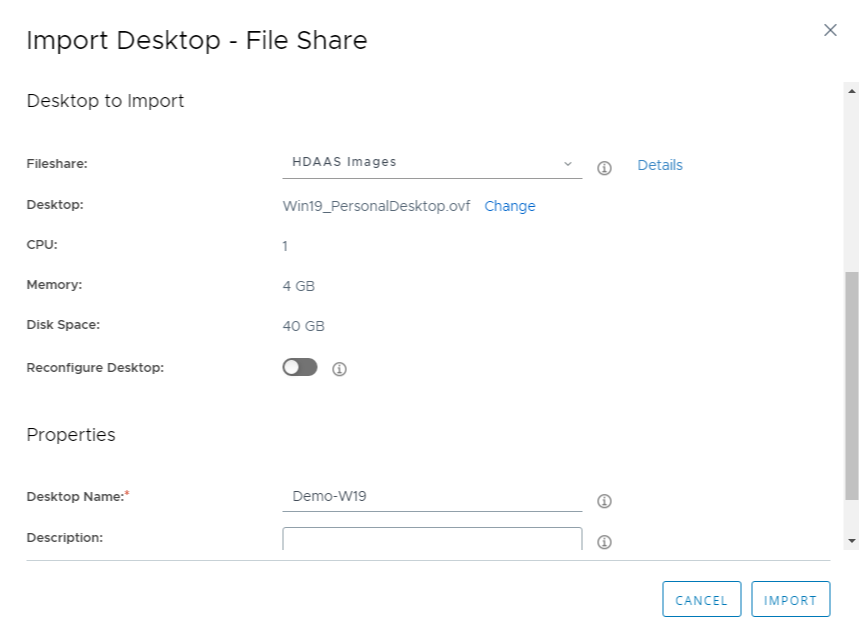Screen dimensions: 859x631
Task: Click scrollbar track above the thumb
Action: pyautogui.click(x=851, y=180)
